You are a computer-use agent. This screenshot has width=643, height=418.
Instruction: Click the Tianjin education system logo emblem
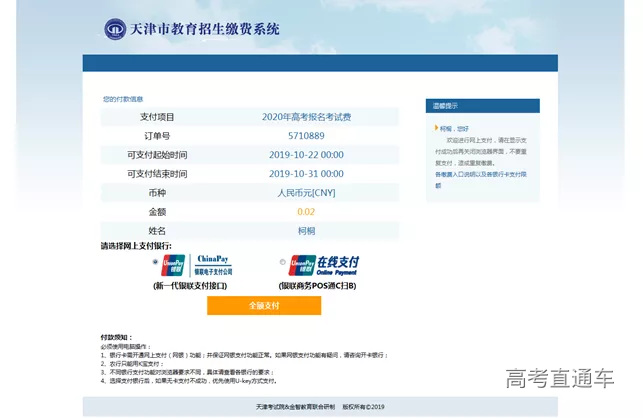115,29
